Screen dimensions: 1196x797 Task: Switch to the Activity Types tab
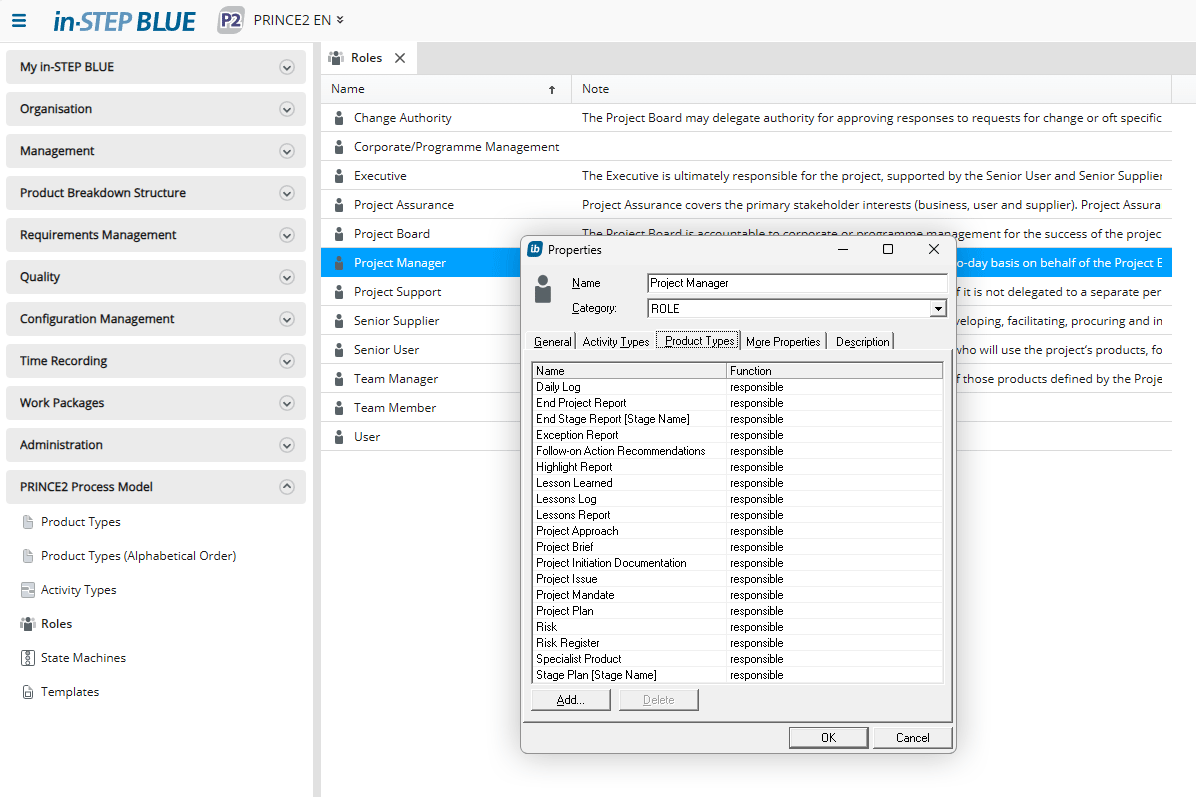click(x=616, y=342)
